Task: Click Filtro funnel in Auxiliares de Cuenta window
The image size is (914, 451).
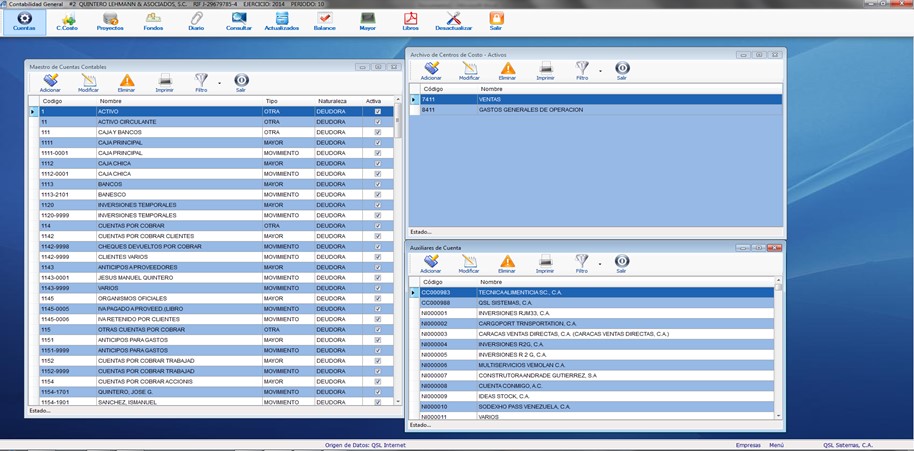Action: [582, 264]
